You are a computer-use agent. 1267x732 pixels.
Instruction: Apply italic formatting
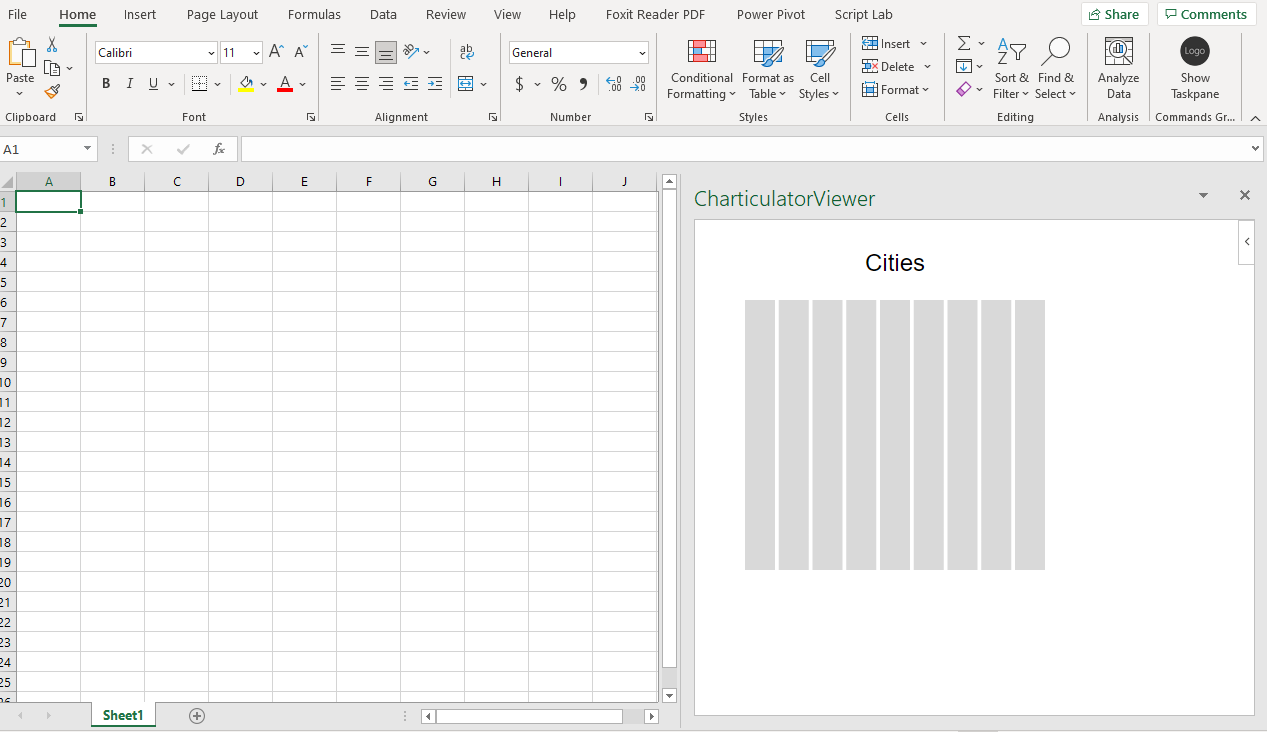tap(129, 83)
